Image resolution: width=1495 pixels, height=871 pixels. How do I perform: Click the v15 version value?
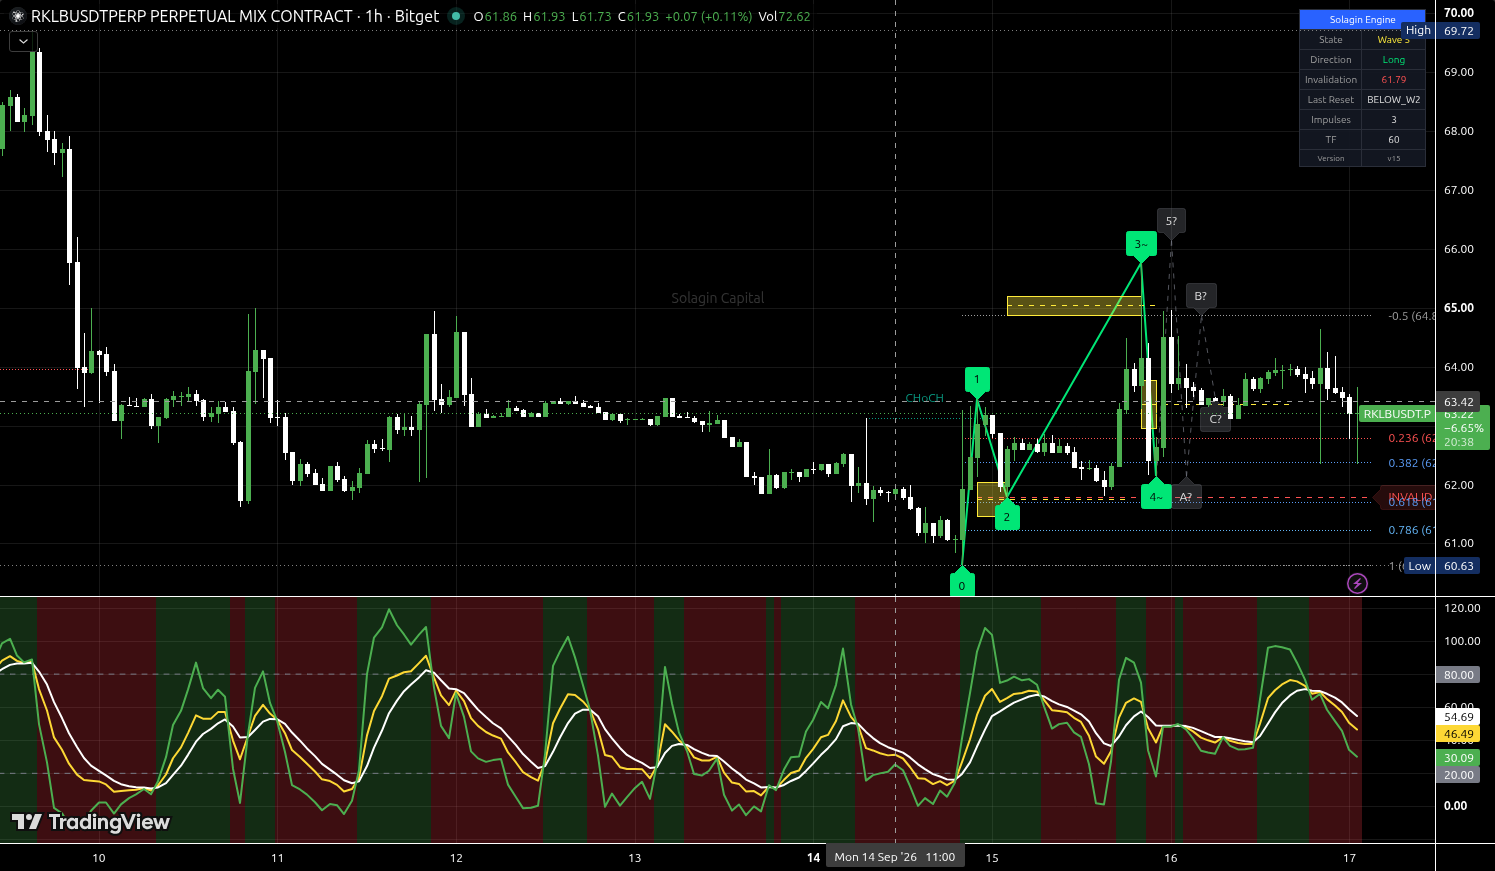(x=1394, y=158)
